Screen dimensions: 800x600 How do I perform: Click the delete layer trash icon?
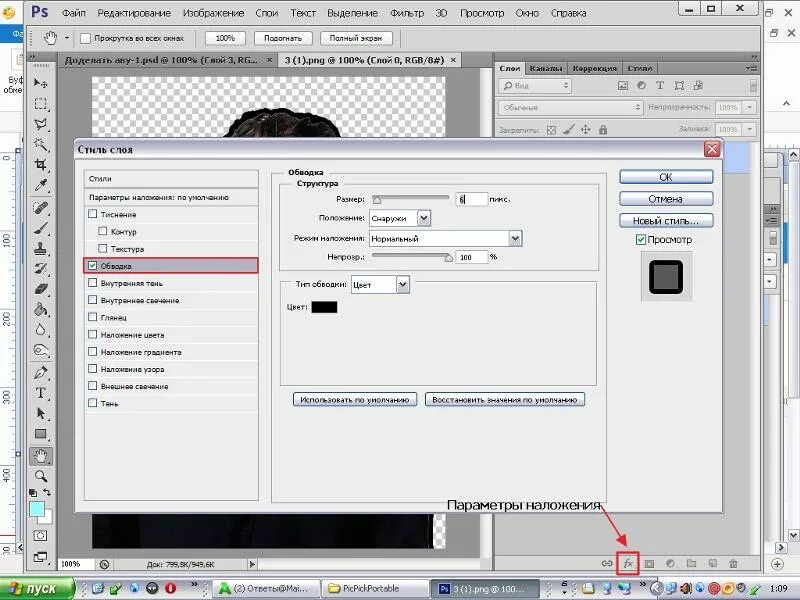coord(733,564)
